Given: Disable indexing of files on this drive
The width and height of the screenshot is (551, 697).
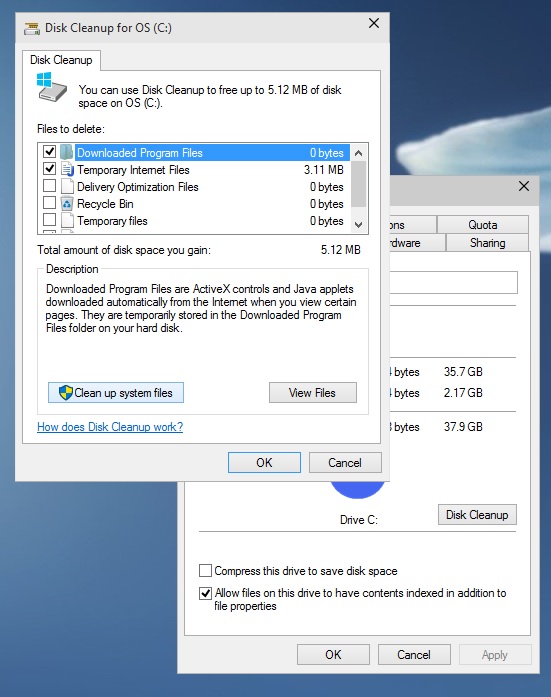Looking at the screenshot, I should point(205,593).
